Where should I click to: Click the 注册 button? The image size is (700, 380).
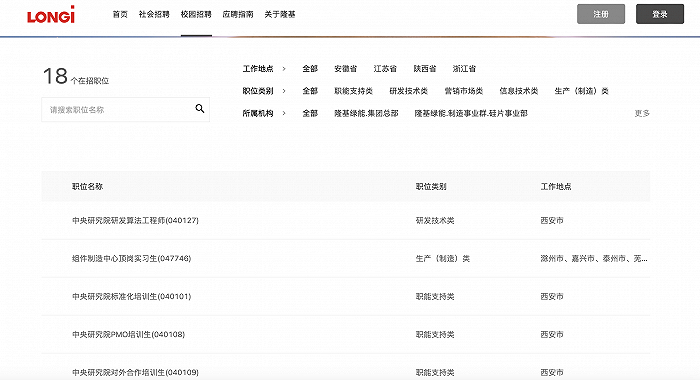pyautogui.click(x=601, y=14)
